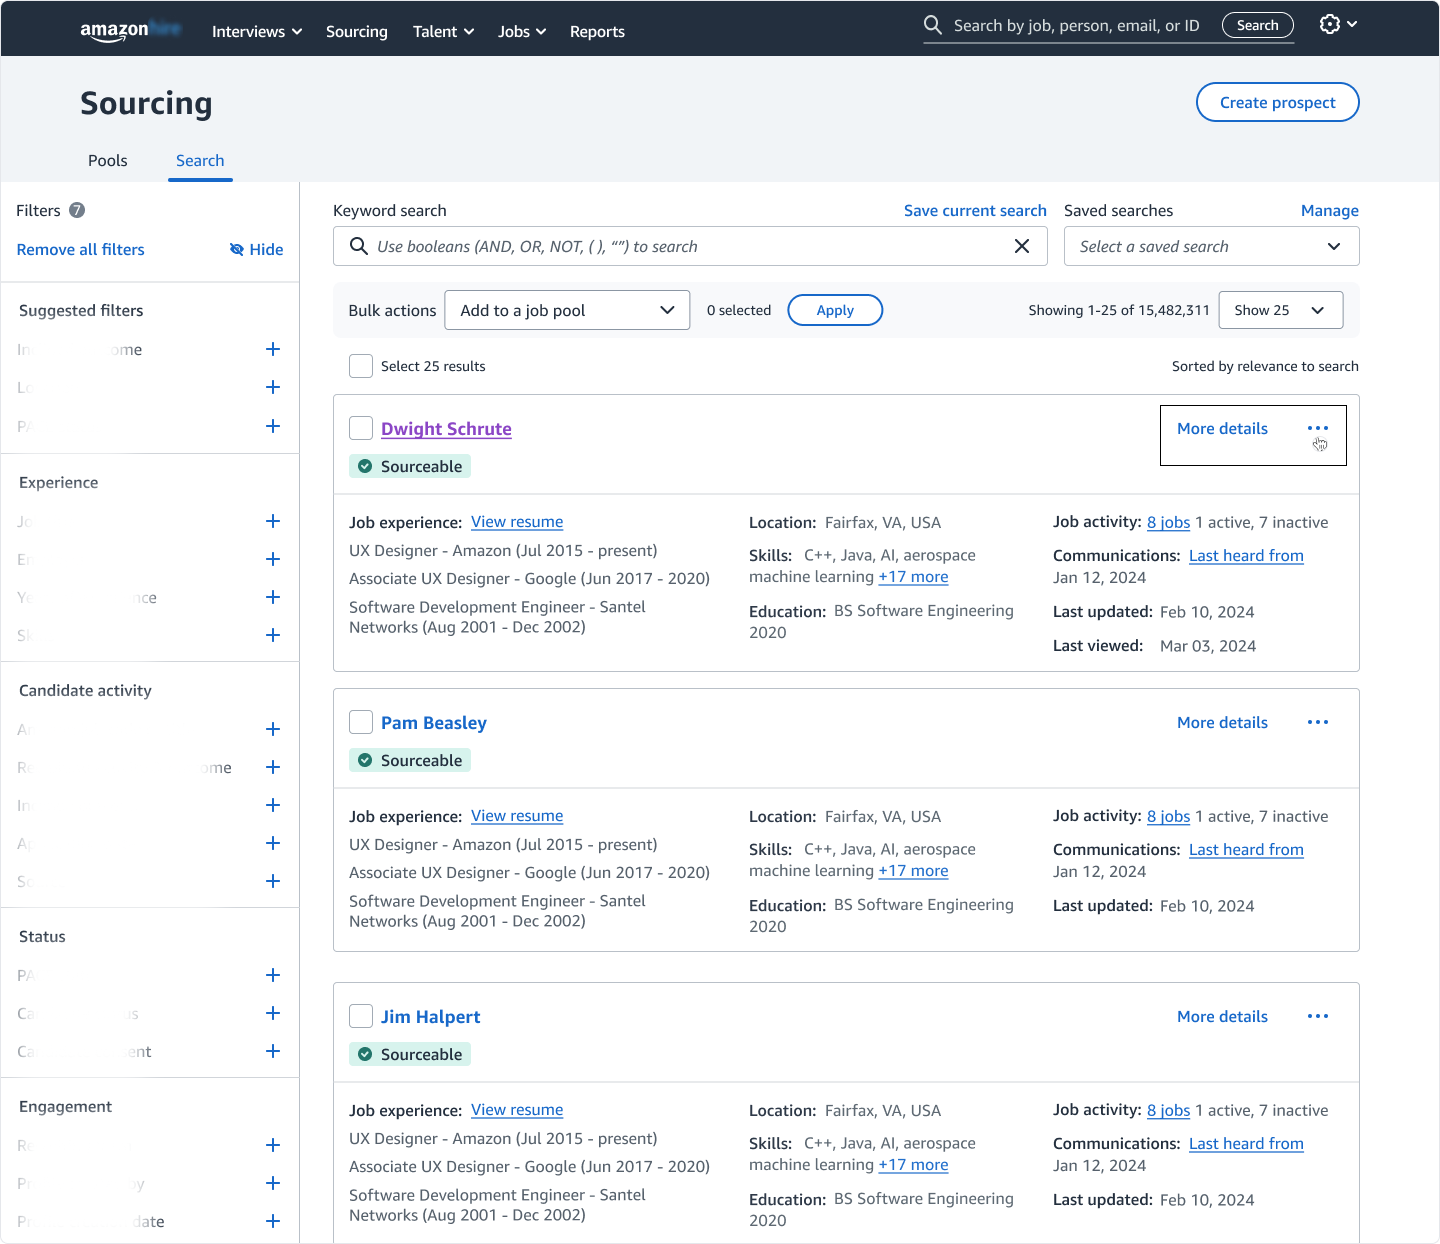Tick the checkbox next to Dwight Schrute
Viewport: 1440px width, 1244px height.
click(361, 428)
